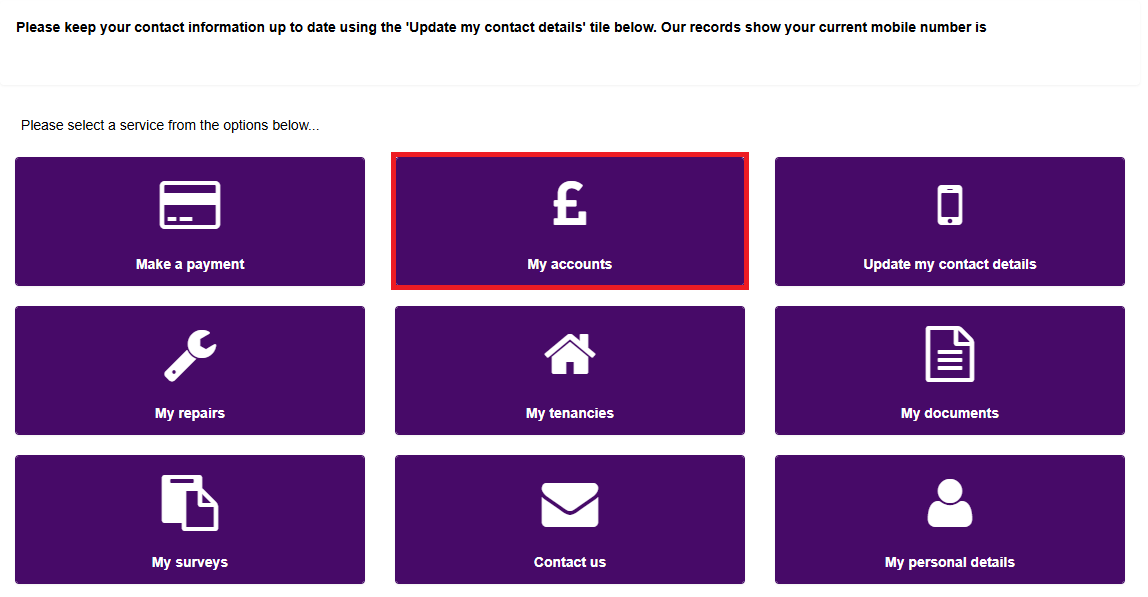Viewport: 1148px width, 597px height.
Task: Select the credit card icon for payments
Action: 190,203
